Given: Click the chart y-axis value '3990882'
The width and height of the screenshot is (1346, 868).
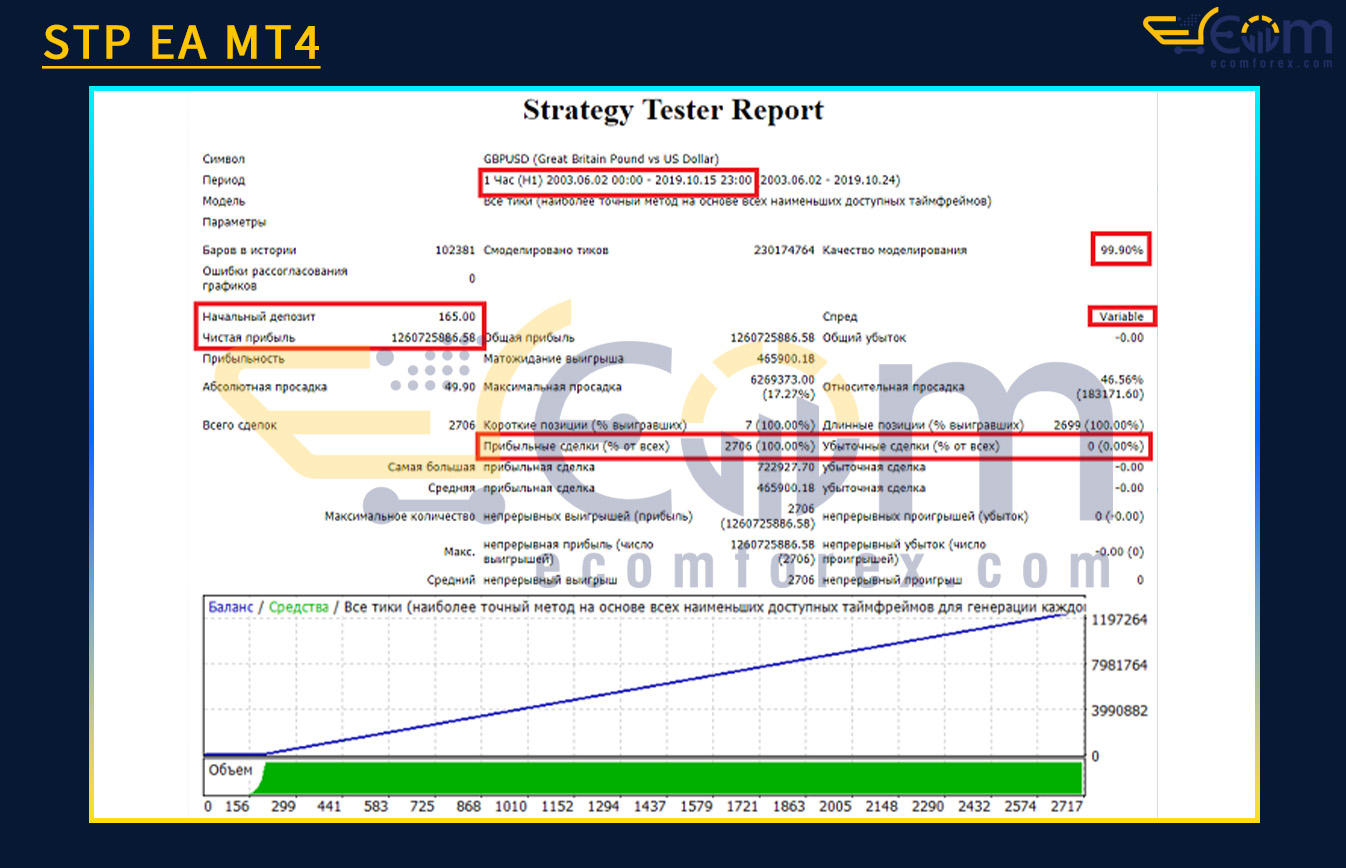Looking at the screenshot, I should coord(1119,711).
